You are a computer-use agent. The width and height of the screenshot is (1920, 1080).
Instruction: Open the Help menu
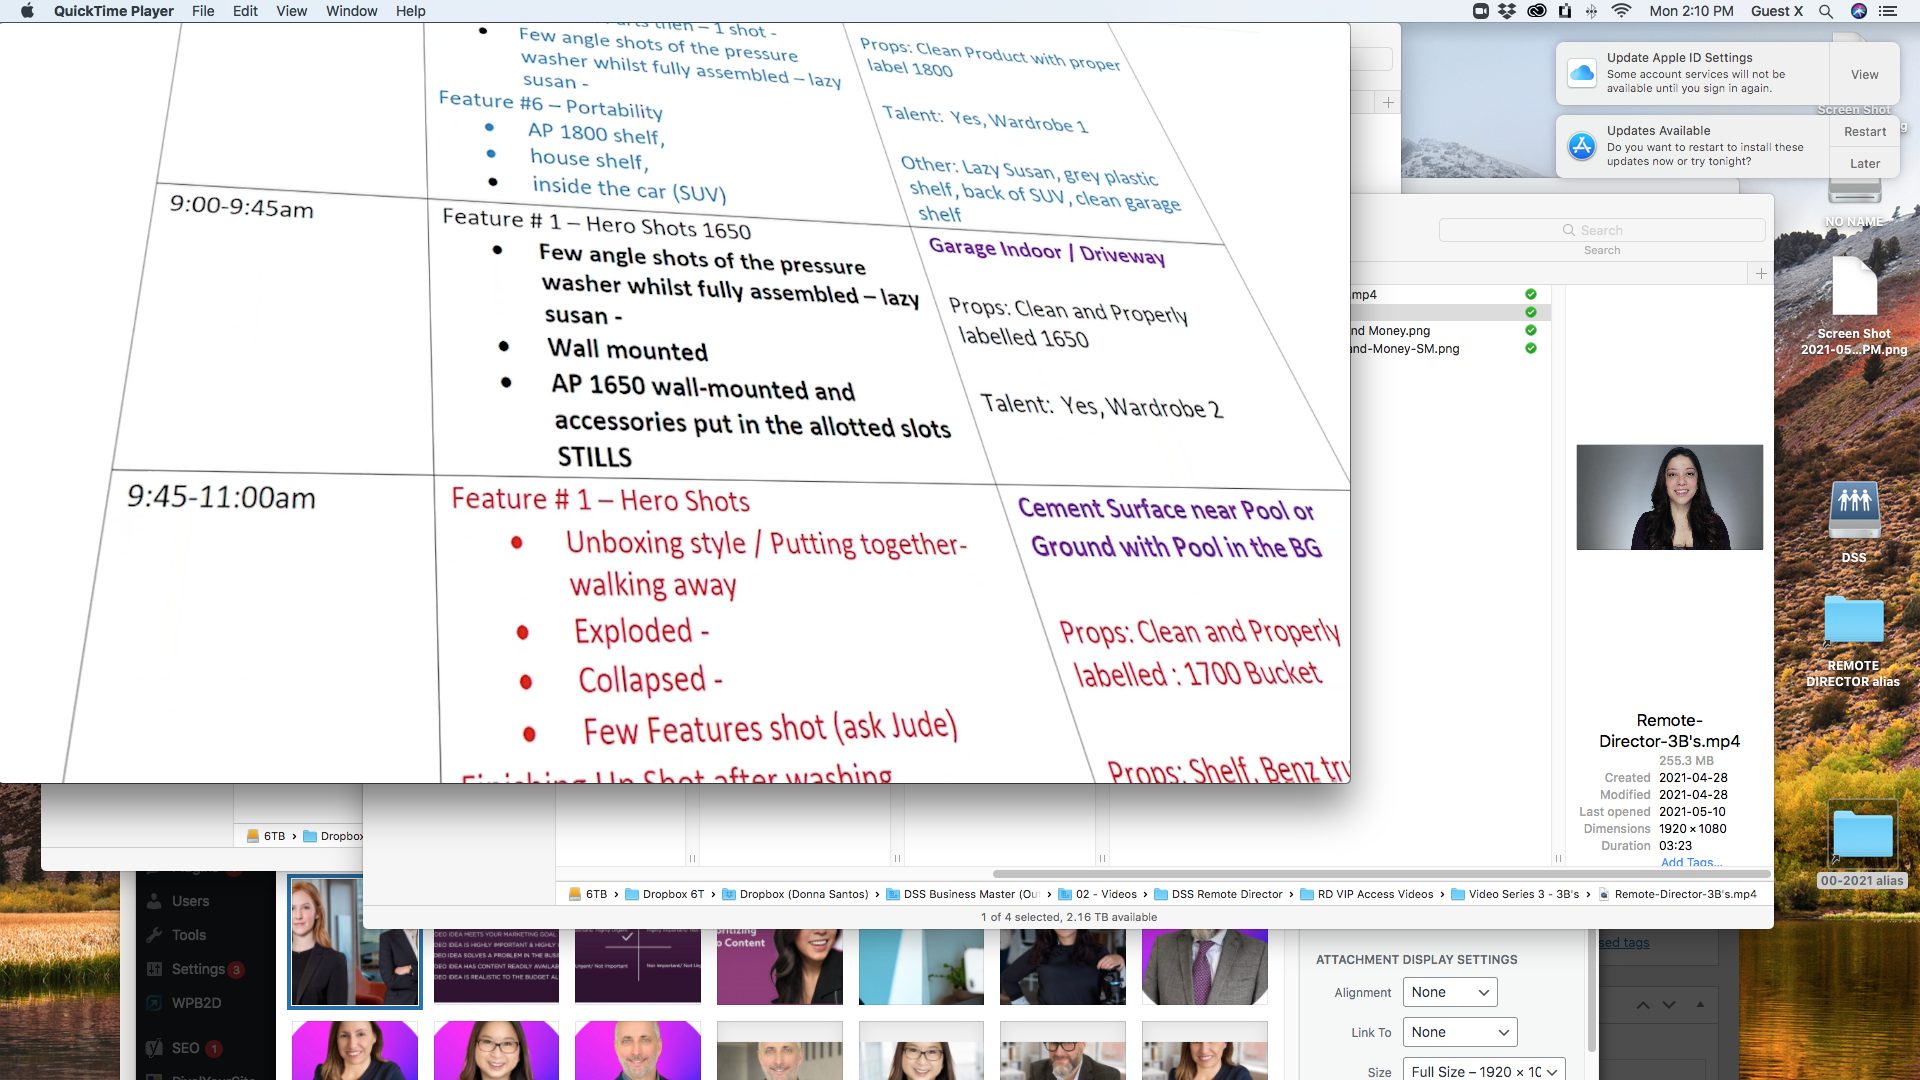click(x=410, y=11)
